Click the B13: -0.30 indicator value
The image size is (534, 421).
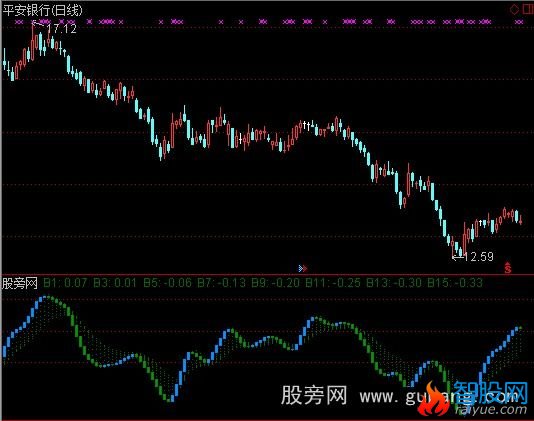point(394,283)
